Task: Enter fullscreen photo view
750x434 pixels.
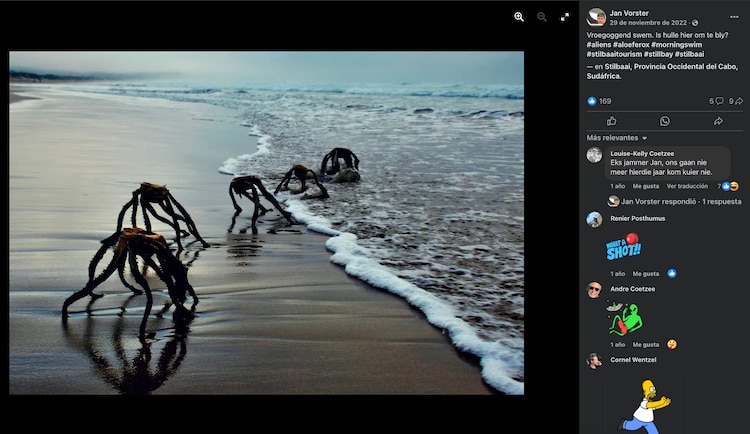Action: (x=565, y=17)
